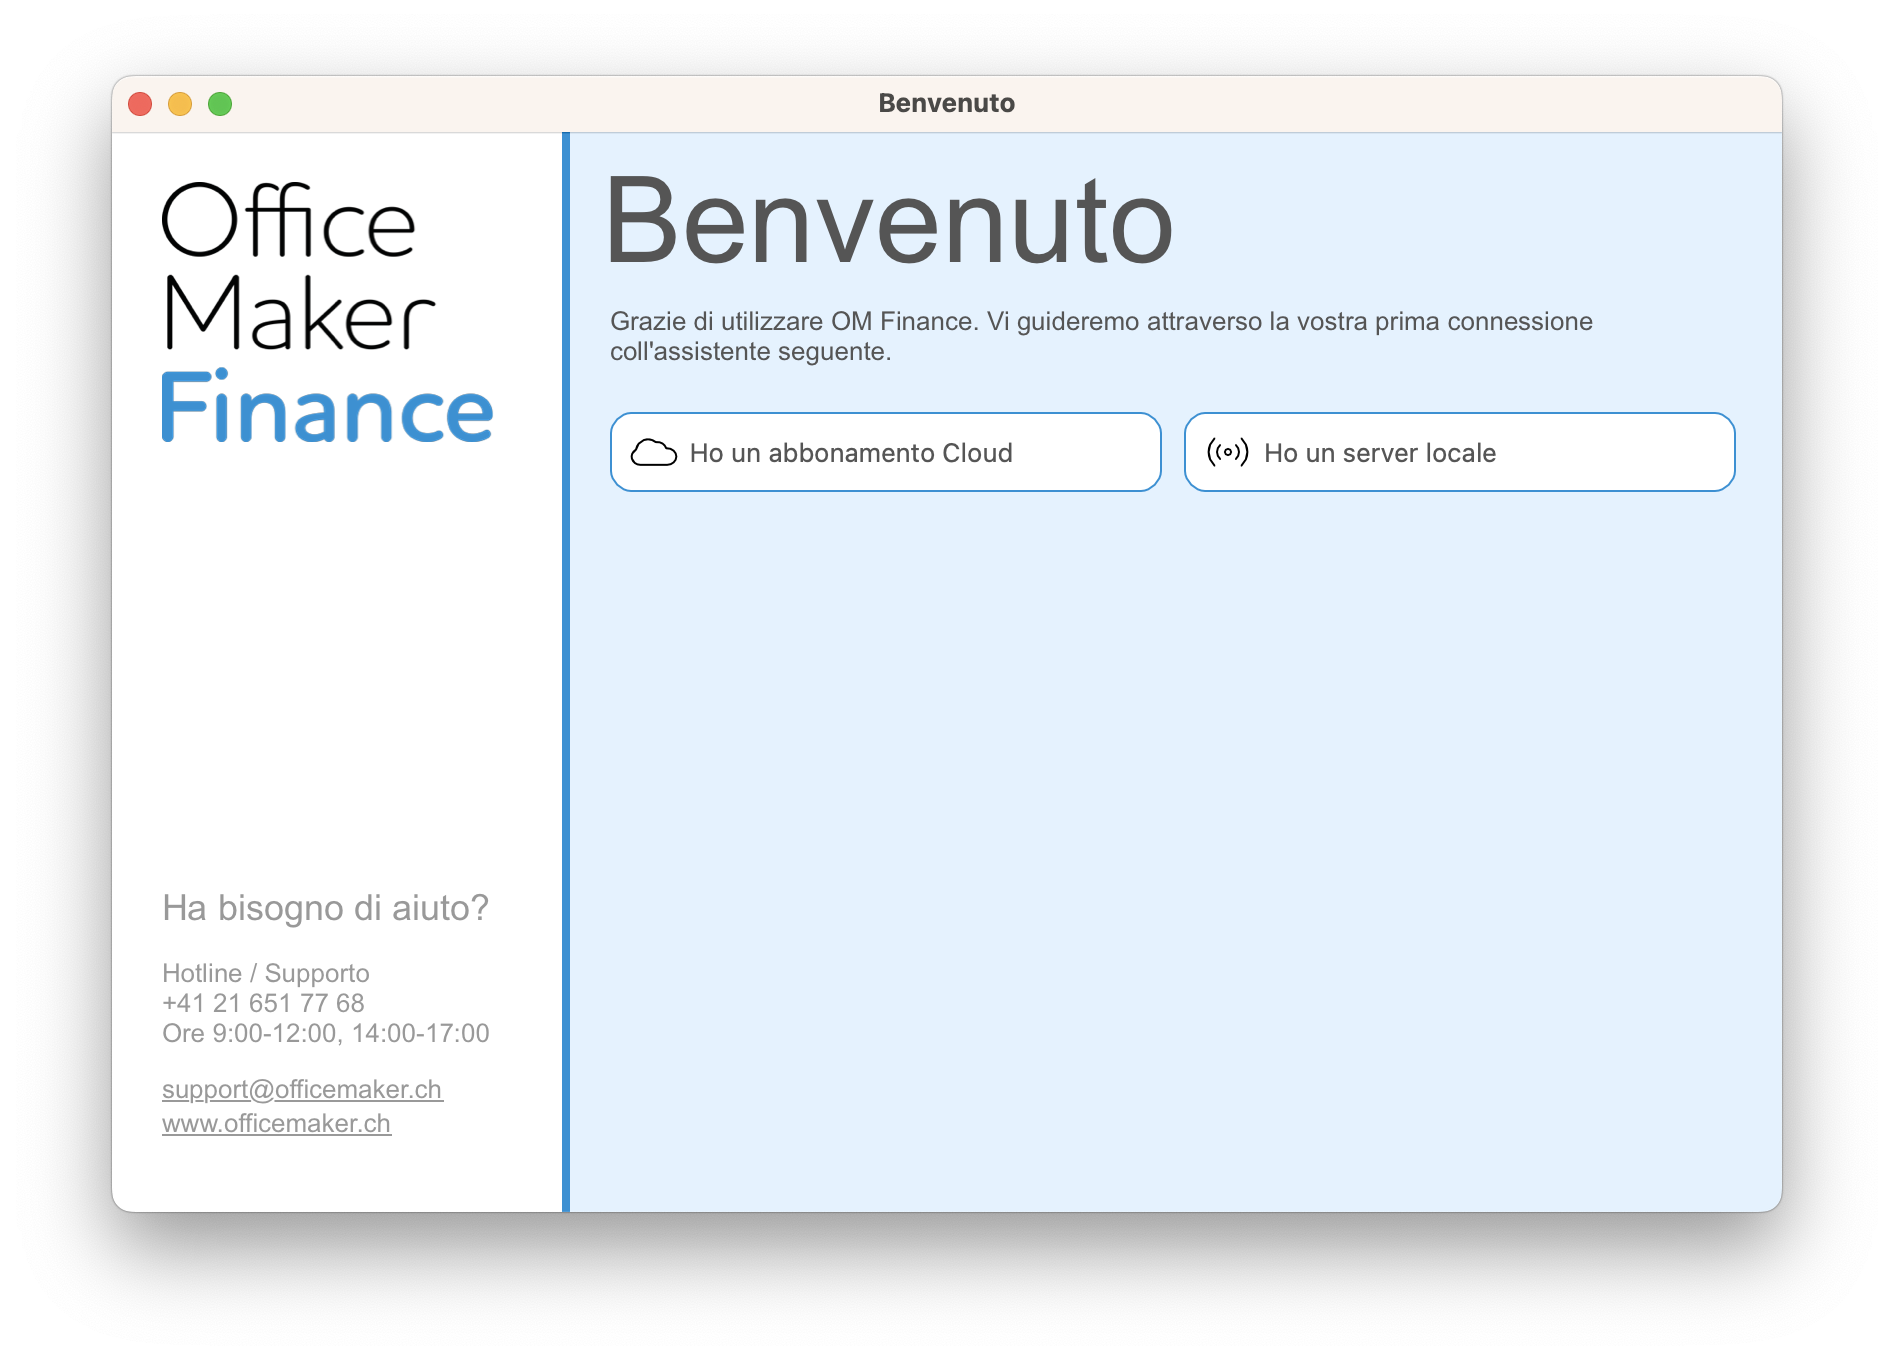Close the Benvenuto window with red button
This screenshot has height=1360, width=1894.
[140, 104]
